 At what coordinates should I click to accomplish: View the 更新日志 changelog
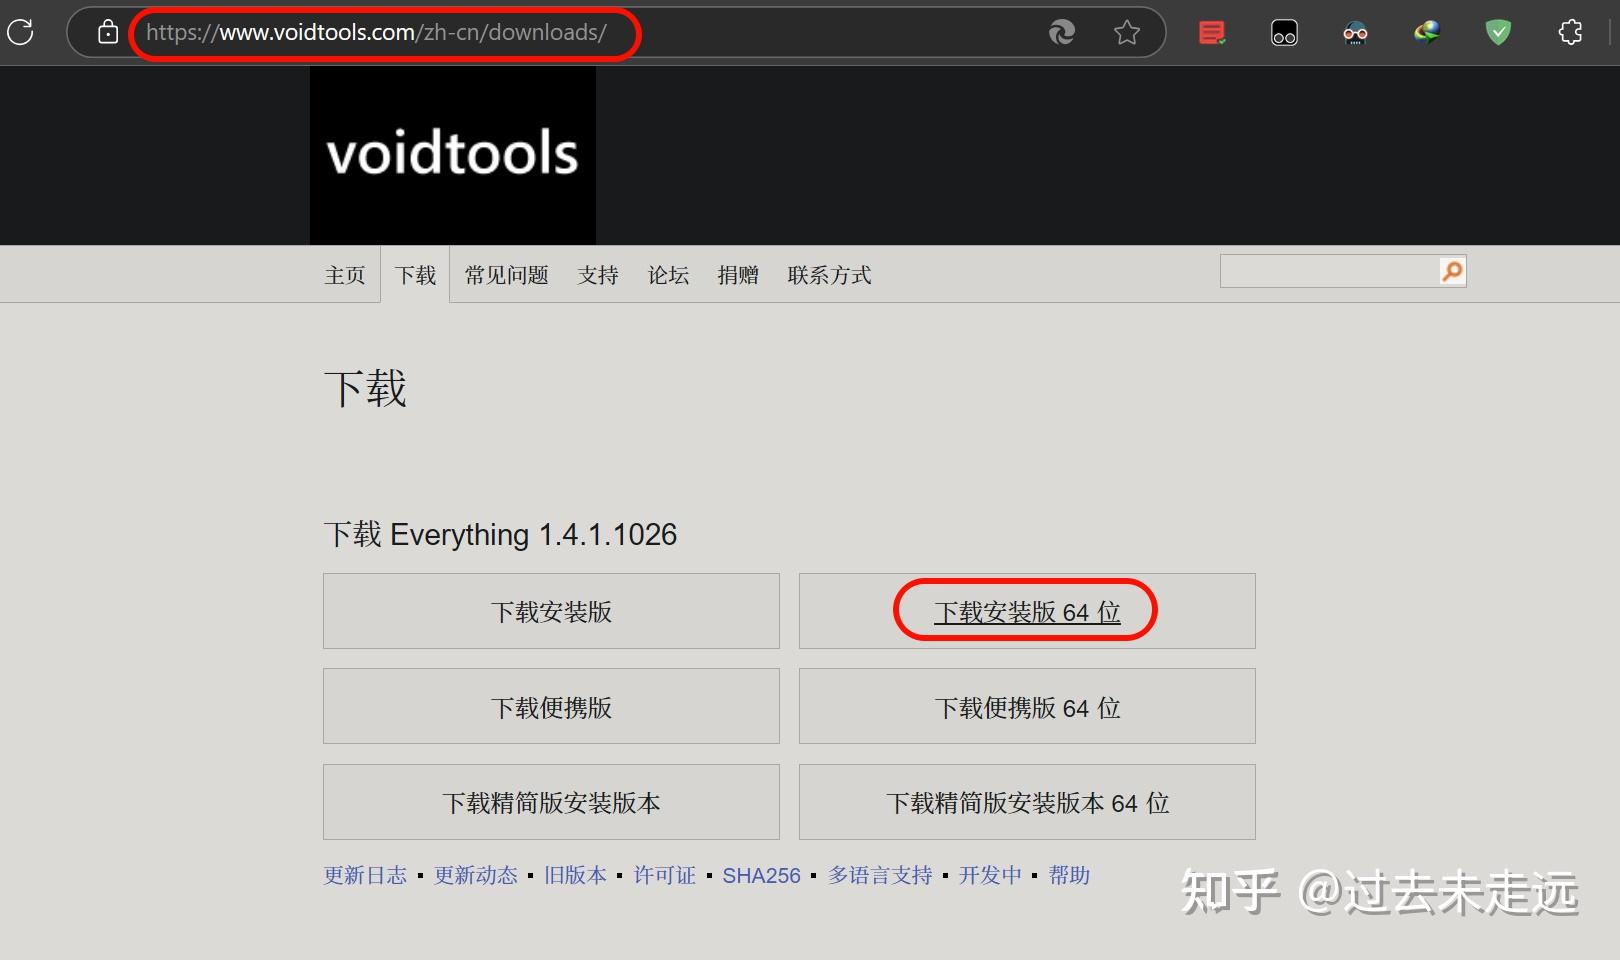pos(365,875)
